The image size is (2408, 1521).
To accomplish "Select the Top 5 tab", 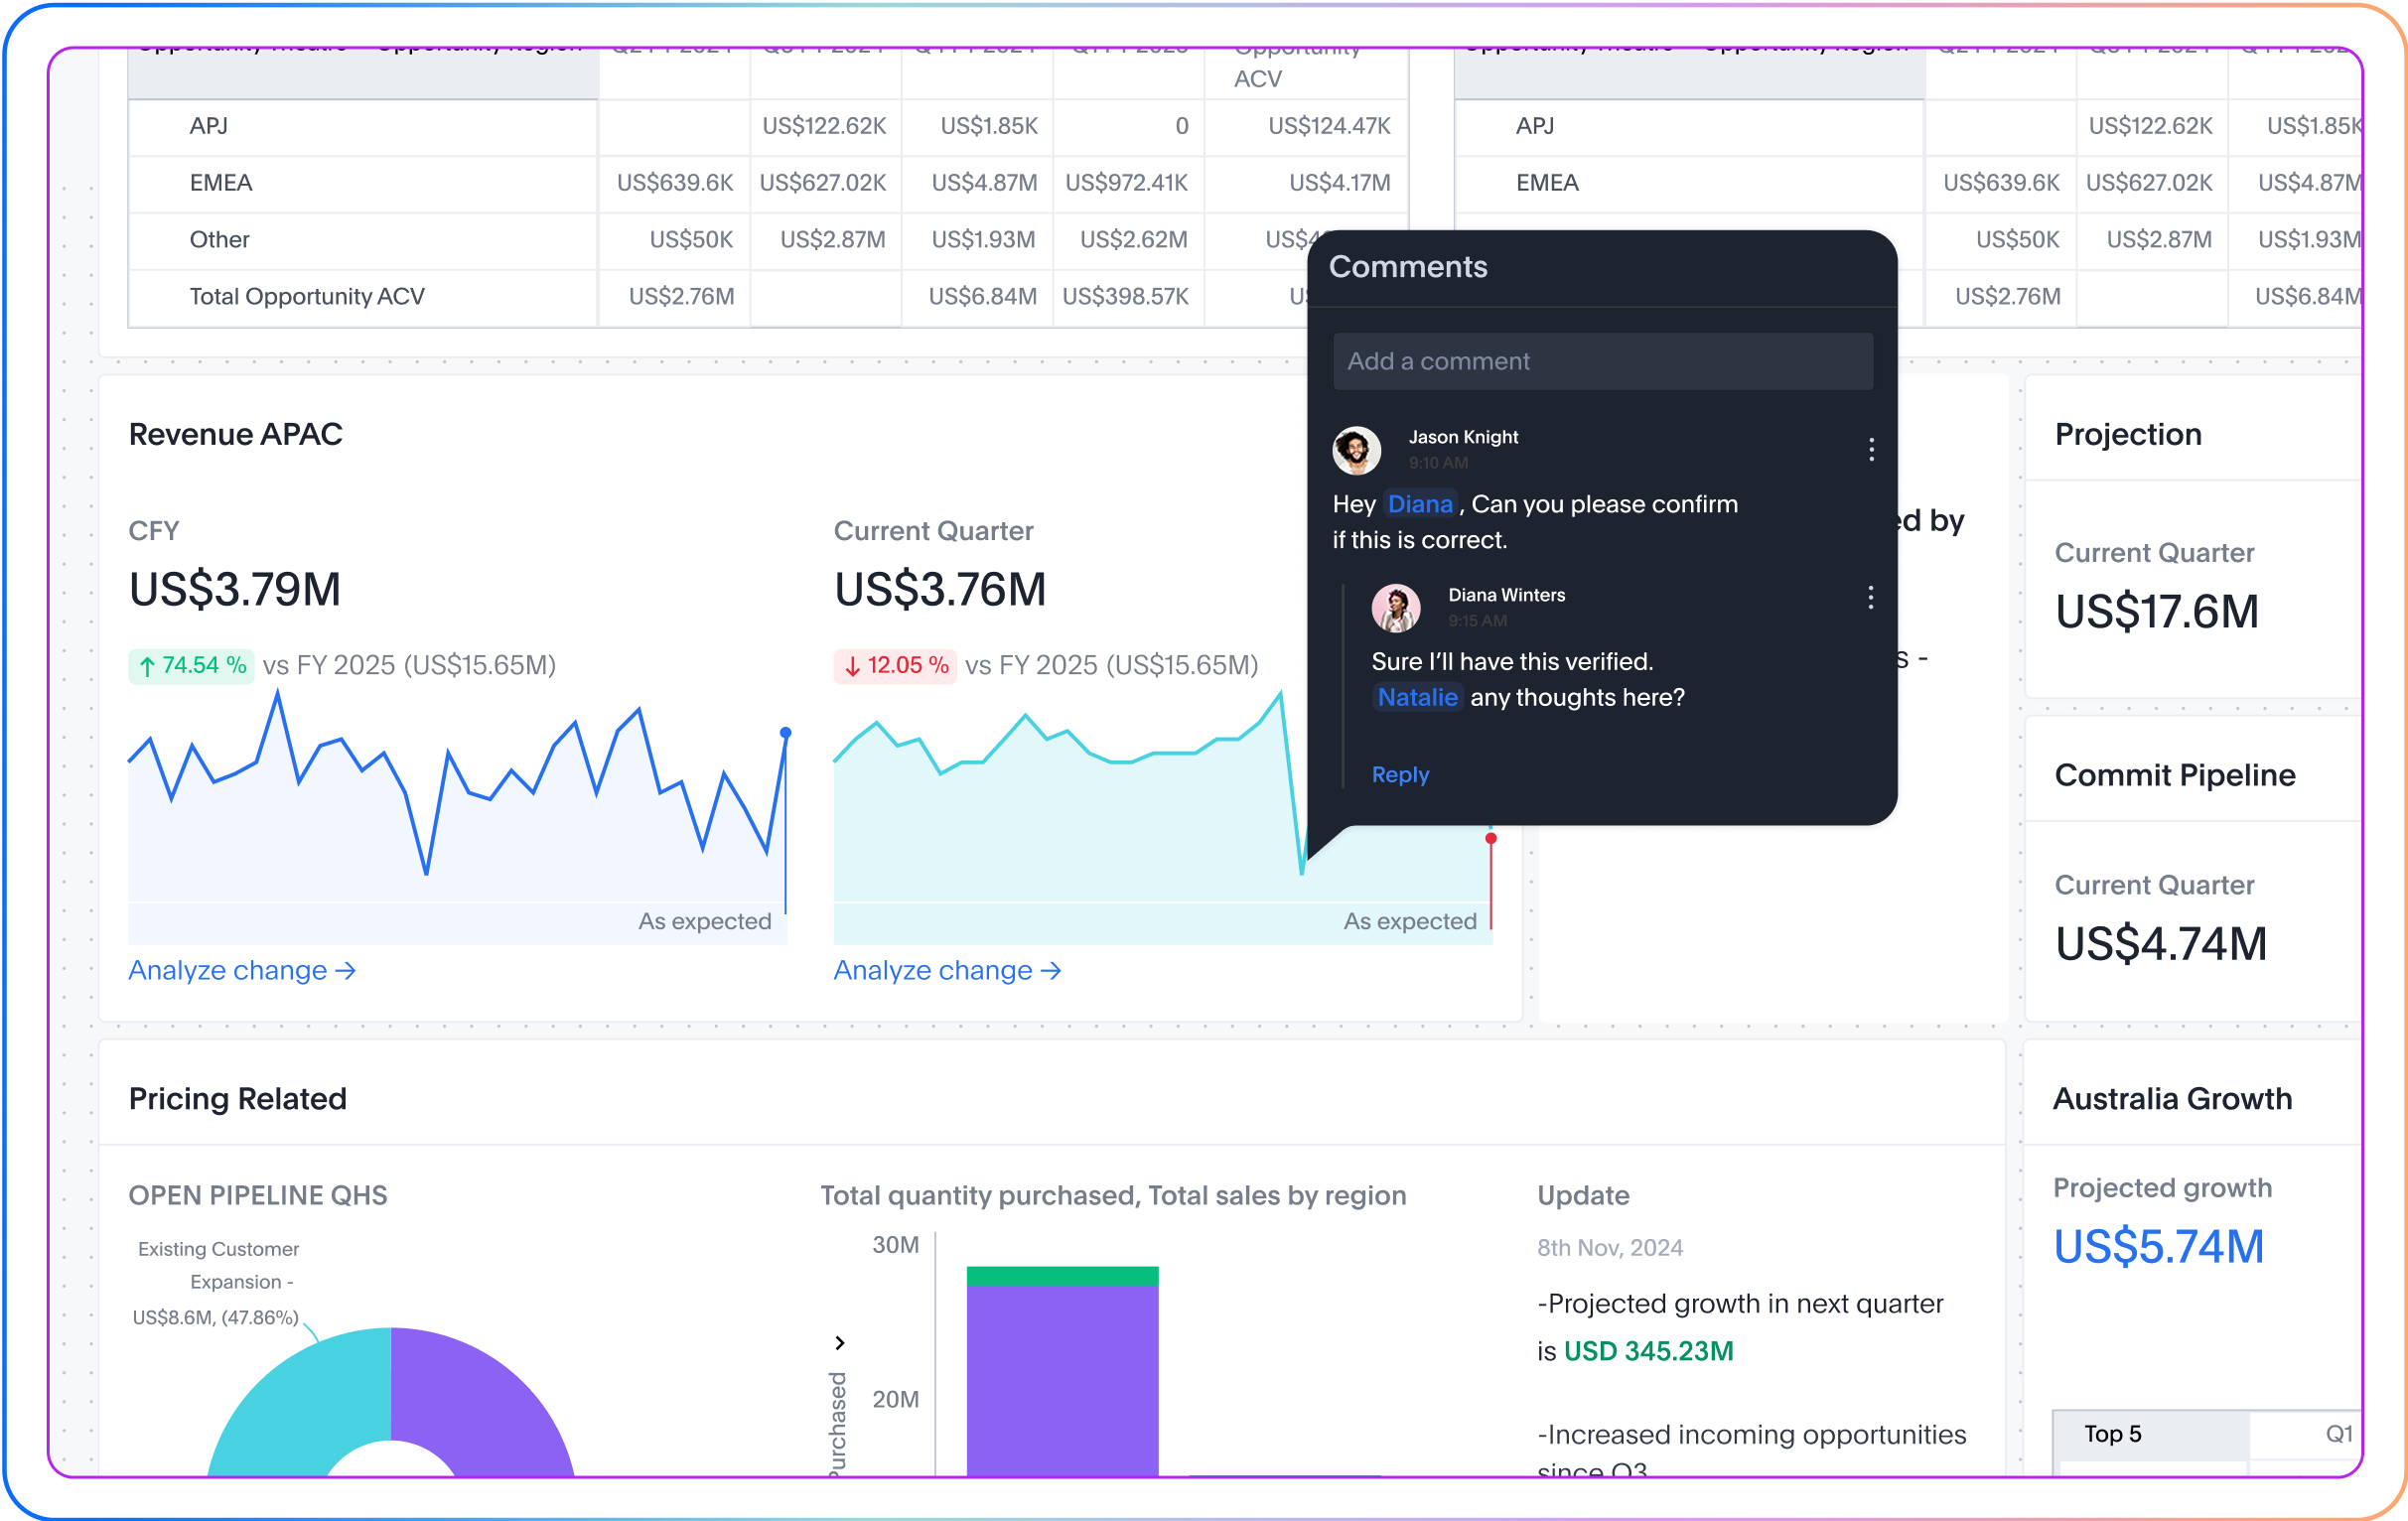I will coord(2112,1434).
